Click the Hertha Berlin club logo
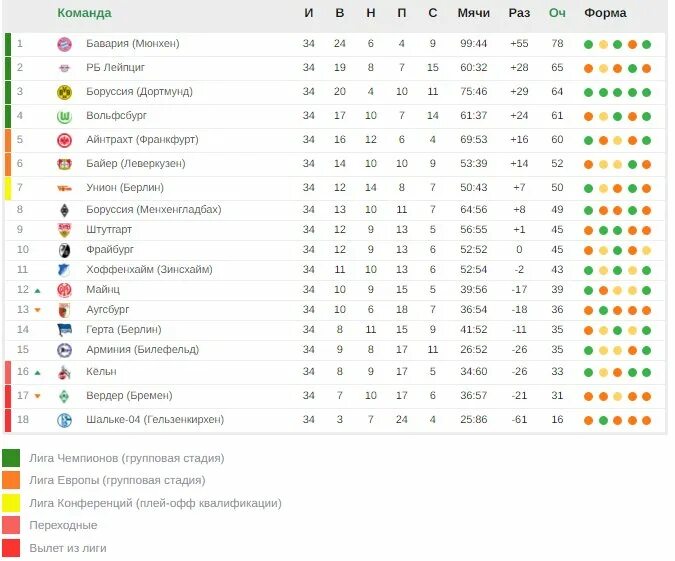Viewport: 675px width, 561px height. coord(65,330)
